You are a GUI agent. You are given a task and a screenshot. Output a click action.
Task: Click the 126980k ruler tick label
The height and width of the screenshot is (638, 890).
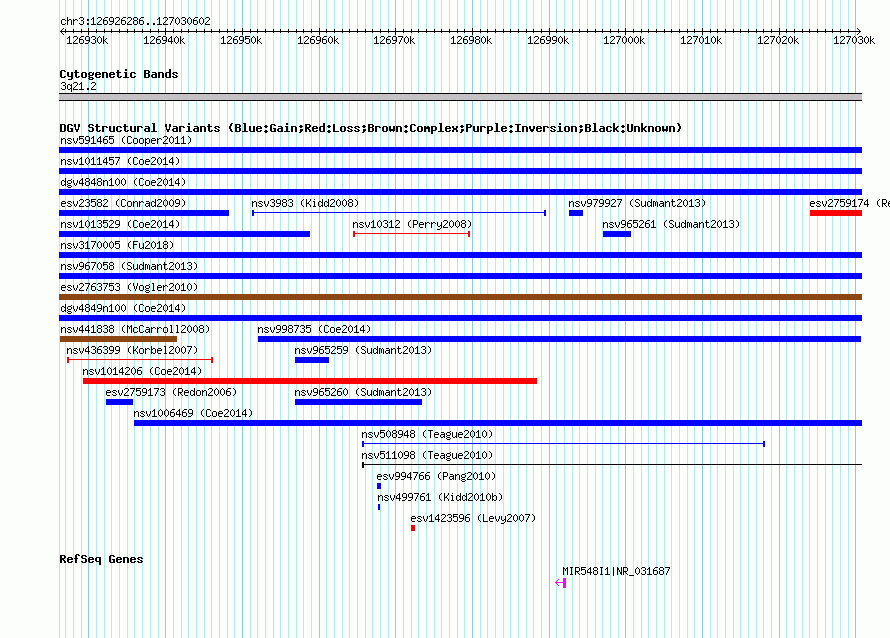pyautogui.click(x=471, y=40)
